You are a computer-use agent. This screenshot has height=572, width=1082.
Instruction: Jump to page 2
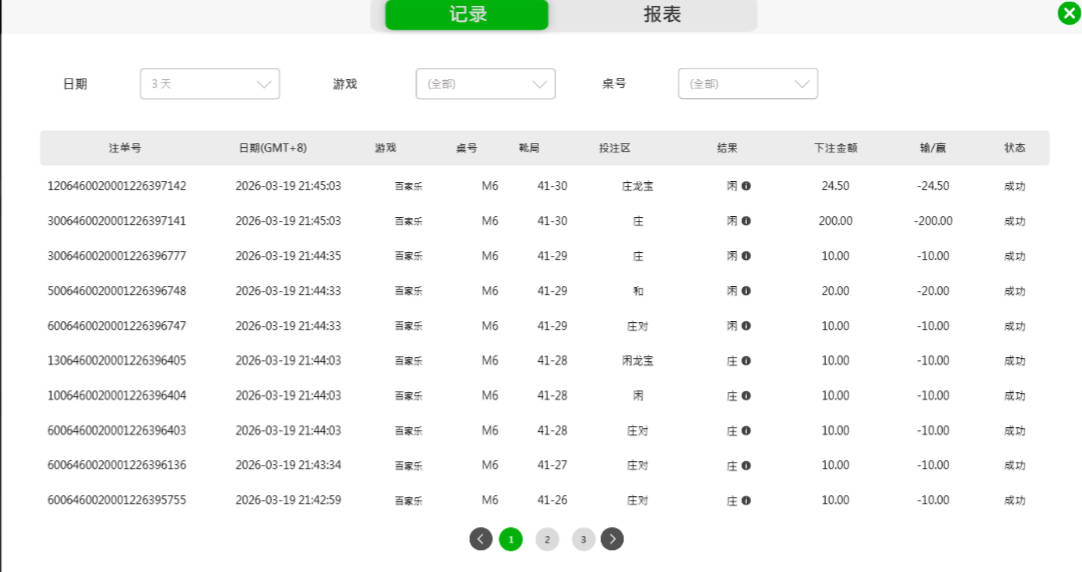pos(547,539)
